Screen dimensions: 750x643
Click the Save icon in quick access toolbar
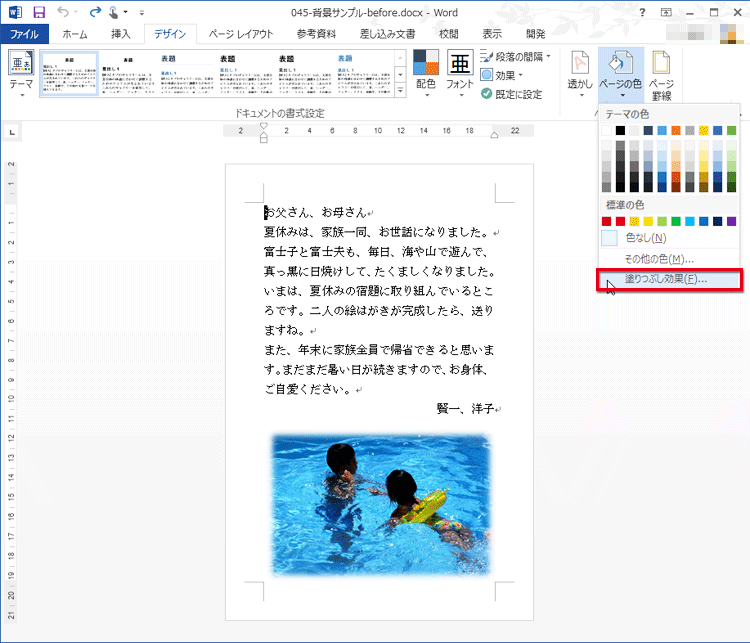[39, 12]
